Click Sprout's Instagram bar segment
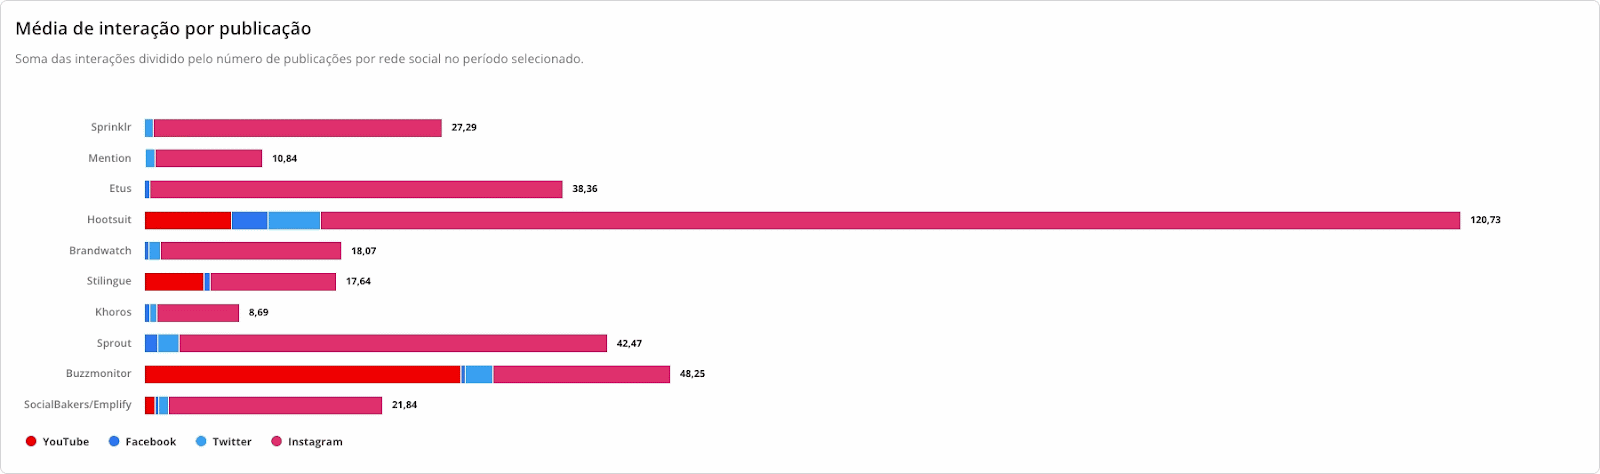This screenshot has width=1600, height=474. pos(393,343)
